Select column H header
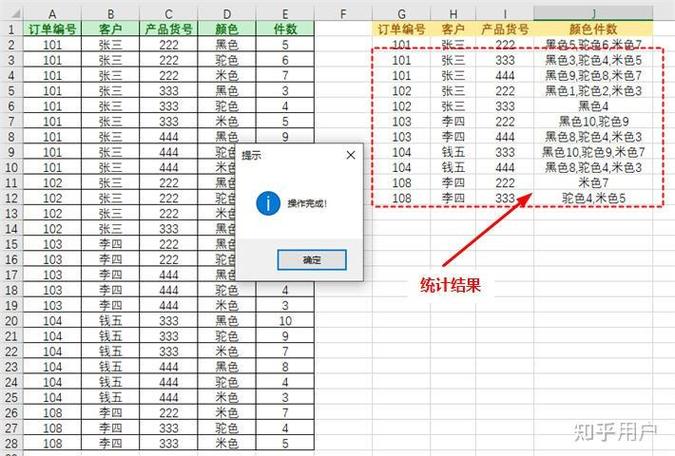The width and height of the screenshot is (675, 456). click(453, 14)
